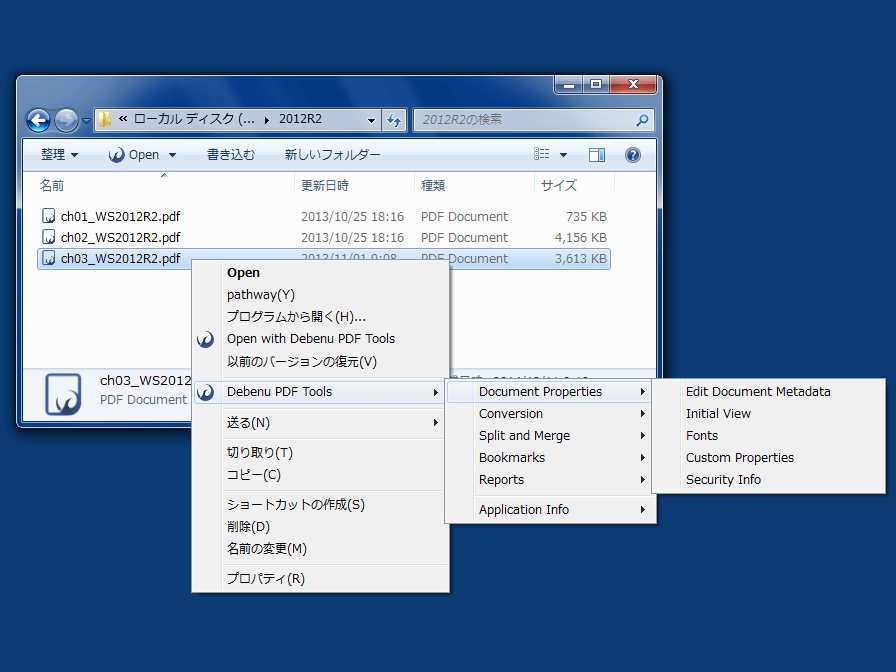This screenshot has height=672, width=896.
Task: Toggle the preview pane icon
Action: [x=597, y=155]
